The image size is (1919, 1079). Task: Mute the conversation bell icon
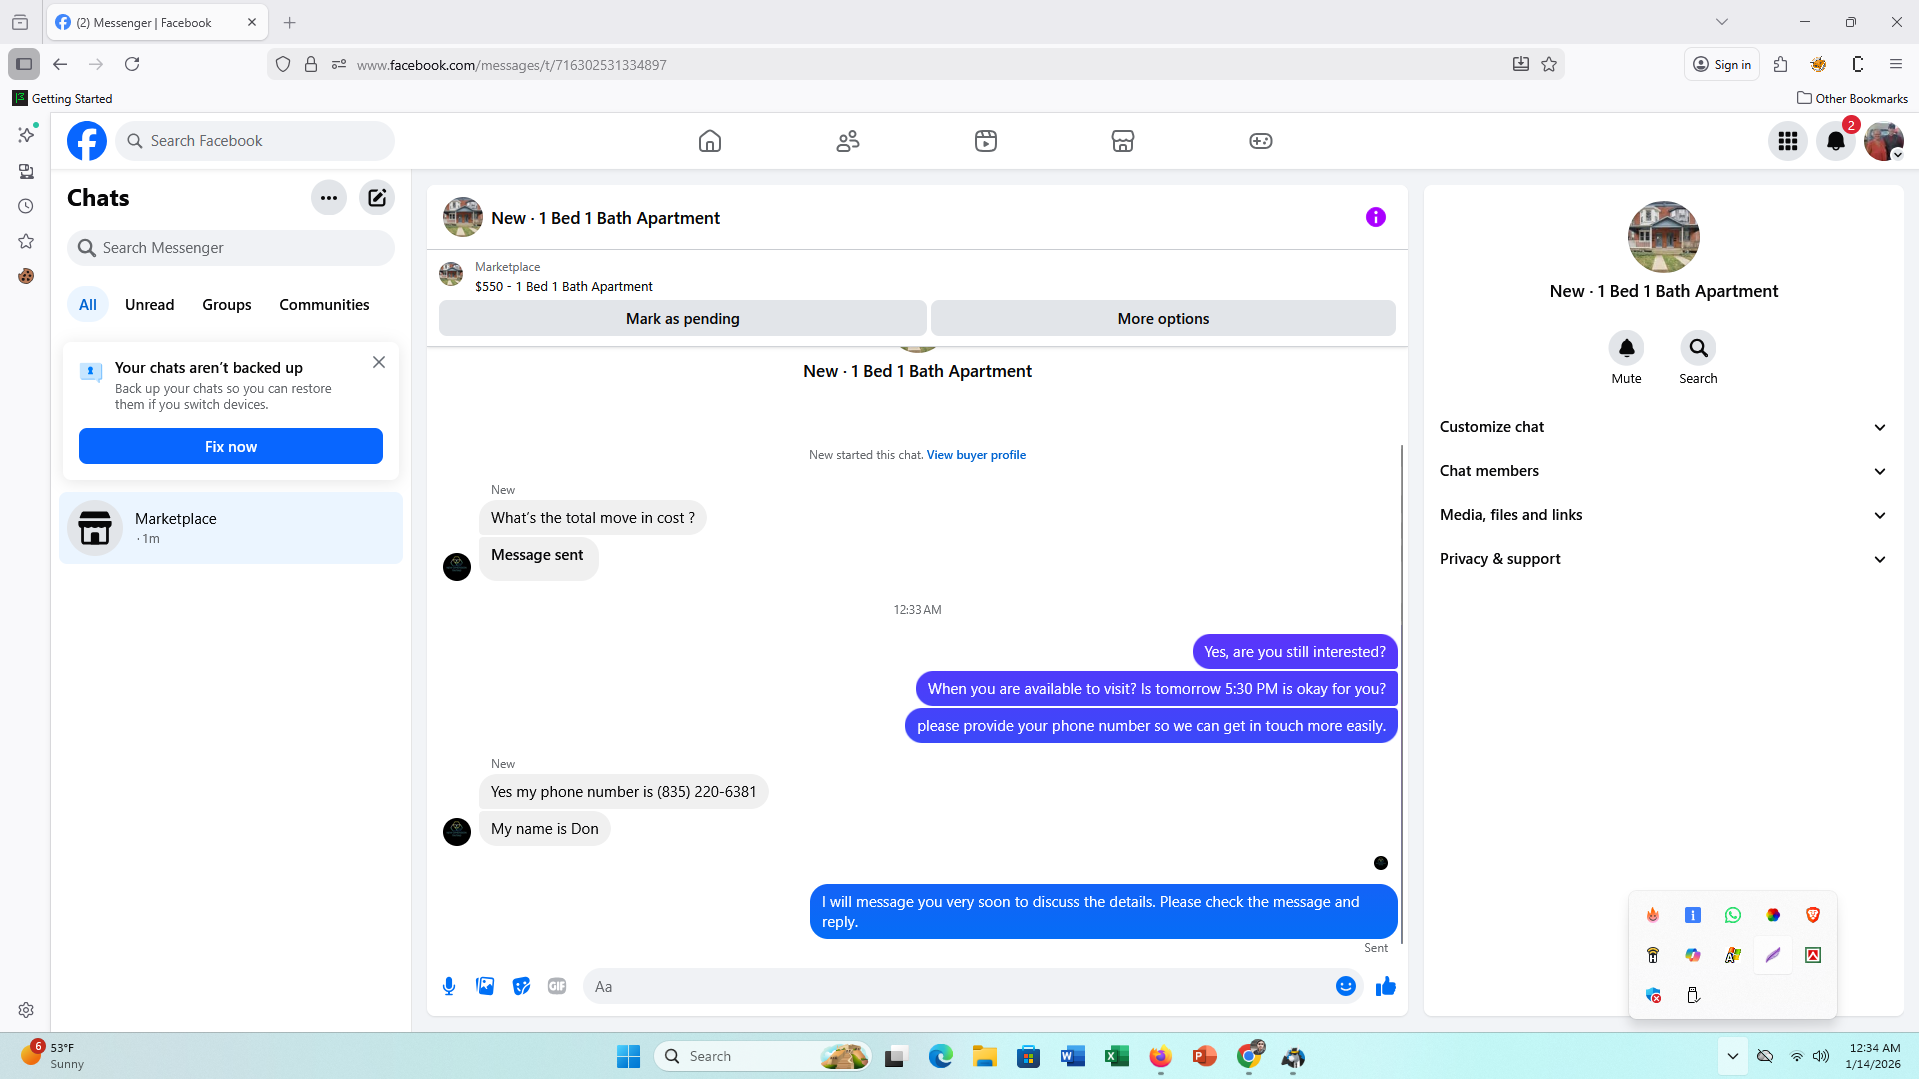pos(1627,348)
